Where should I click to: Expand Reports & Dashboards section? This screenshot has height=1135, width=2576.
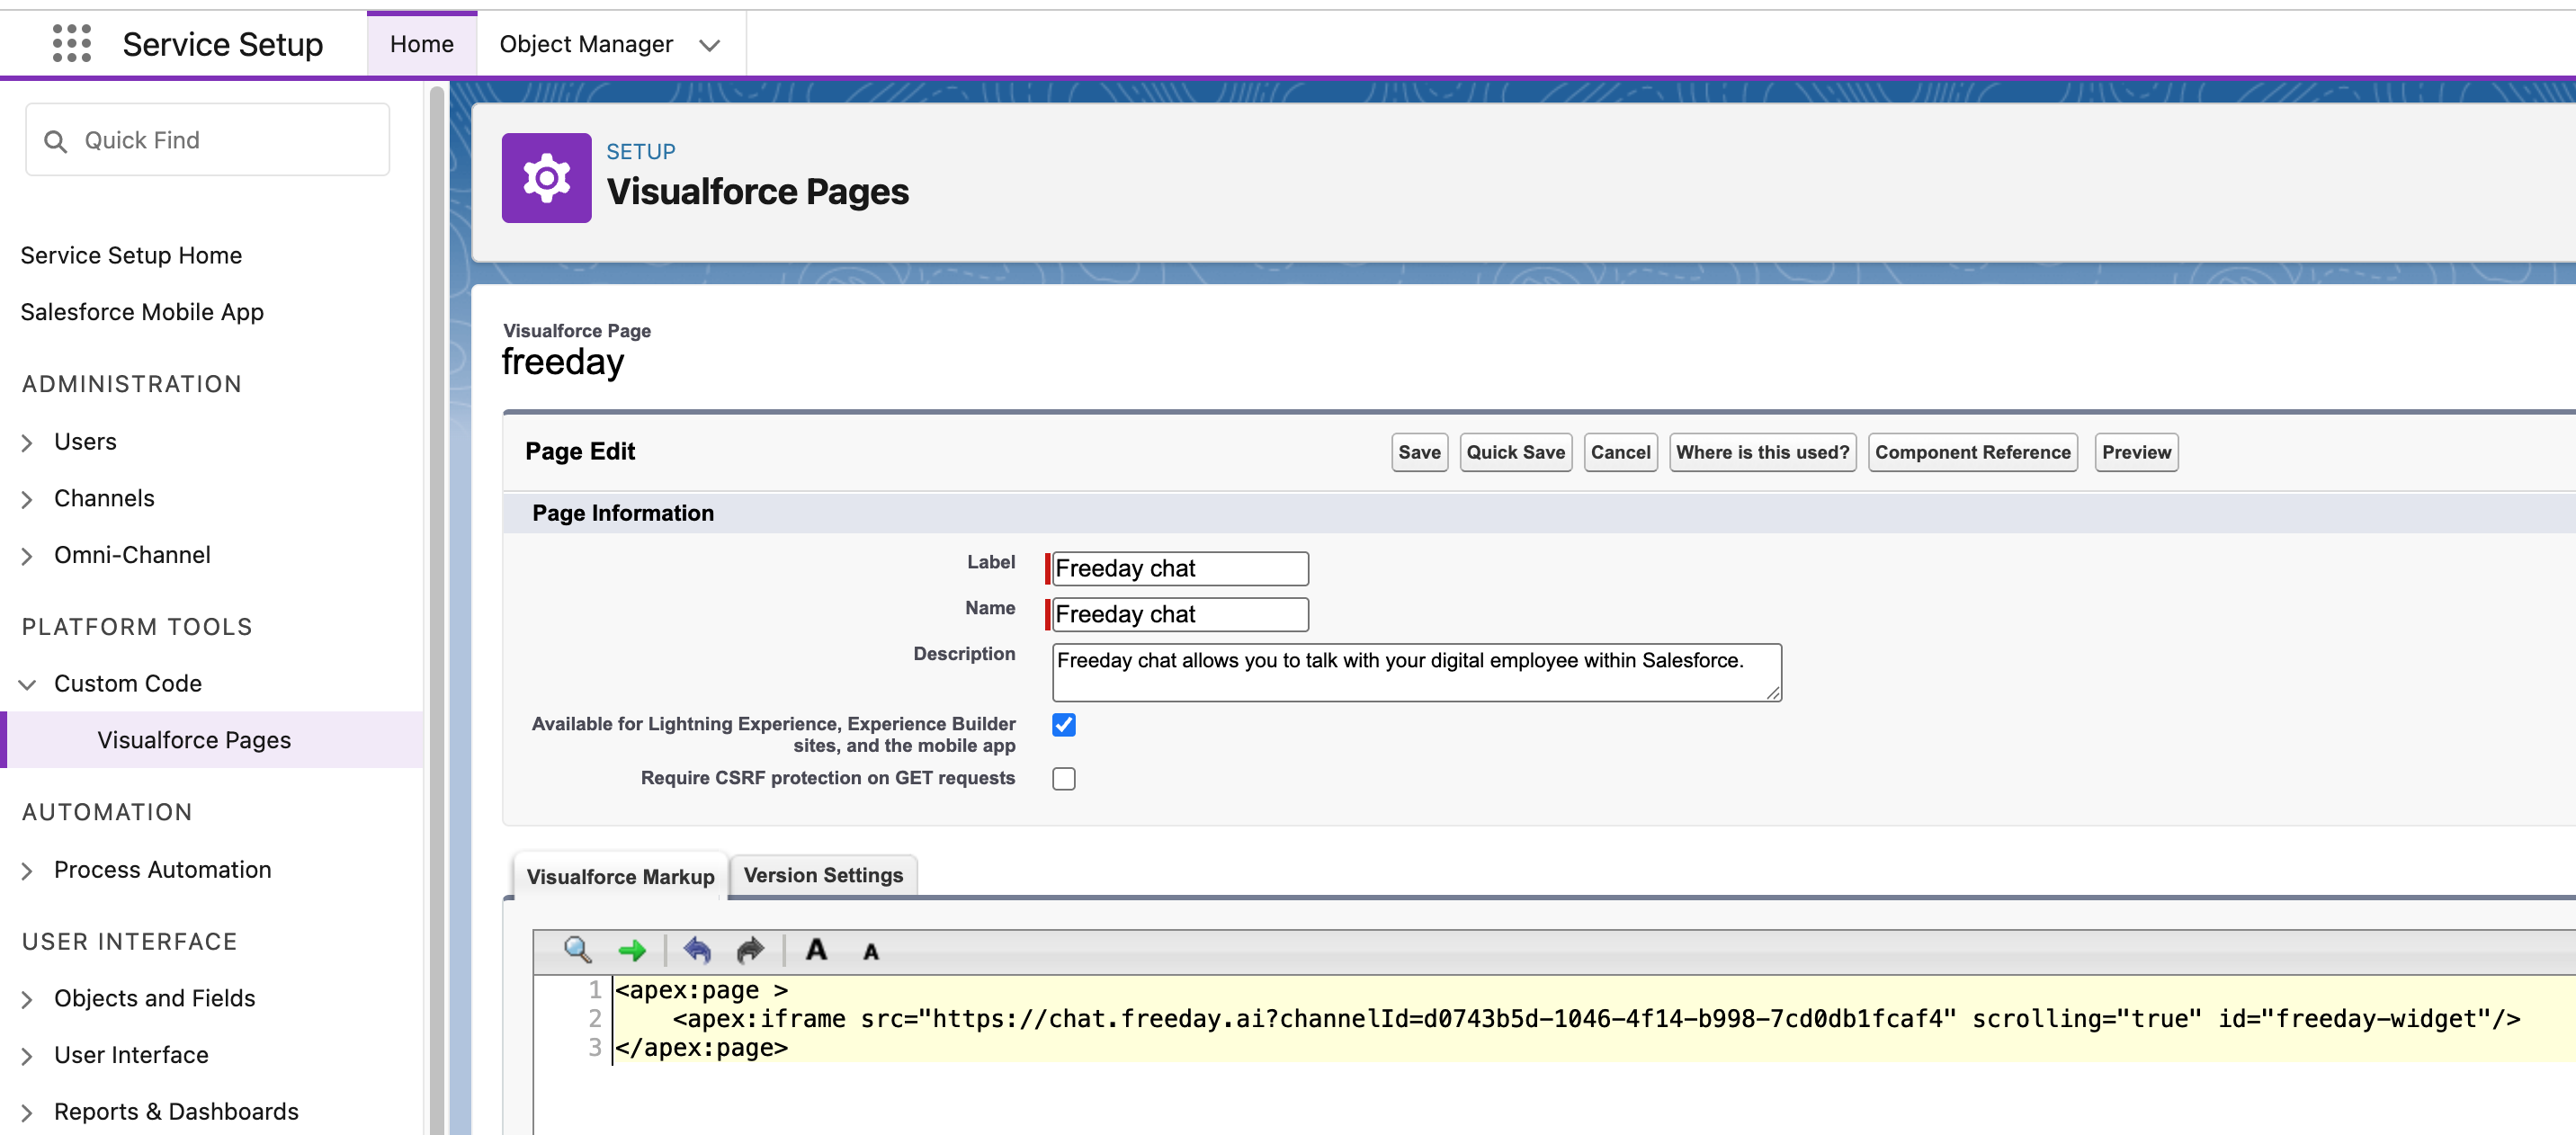tap(27, 1113)
